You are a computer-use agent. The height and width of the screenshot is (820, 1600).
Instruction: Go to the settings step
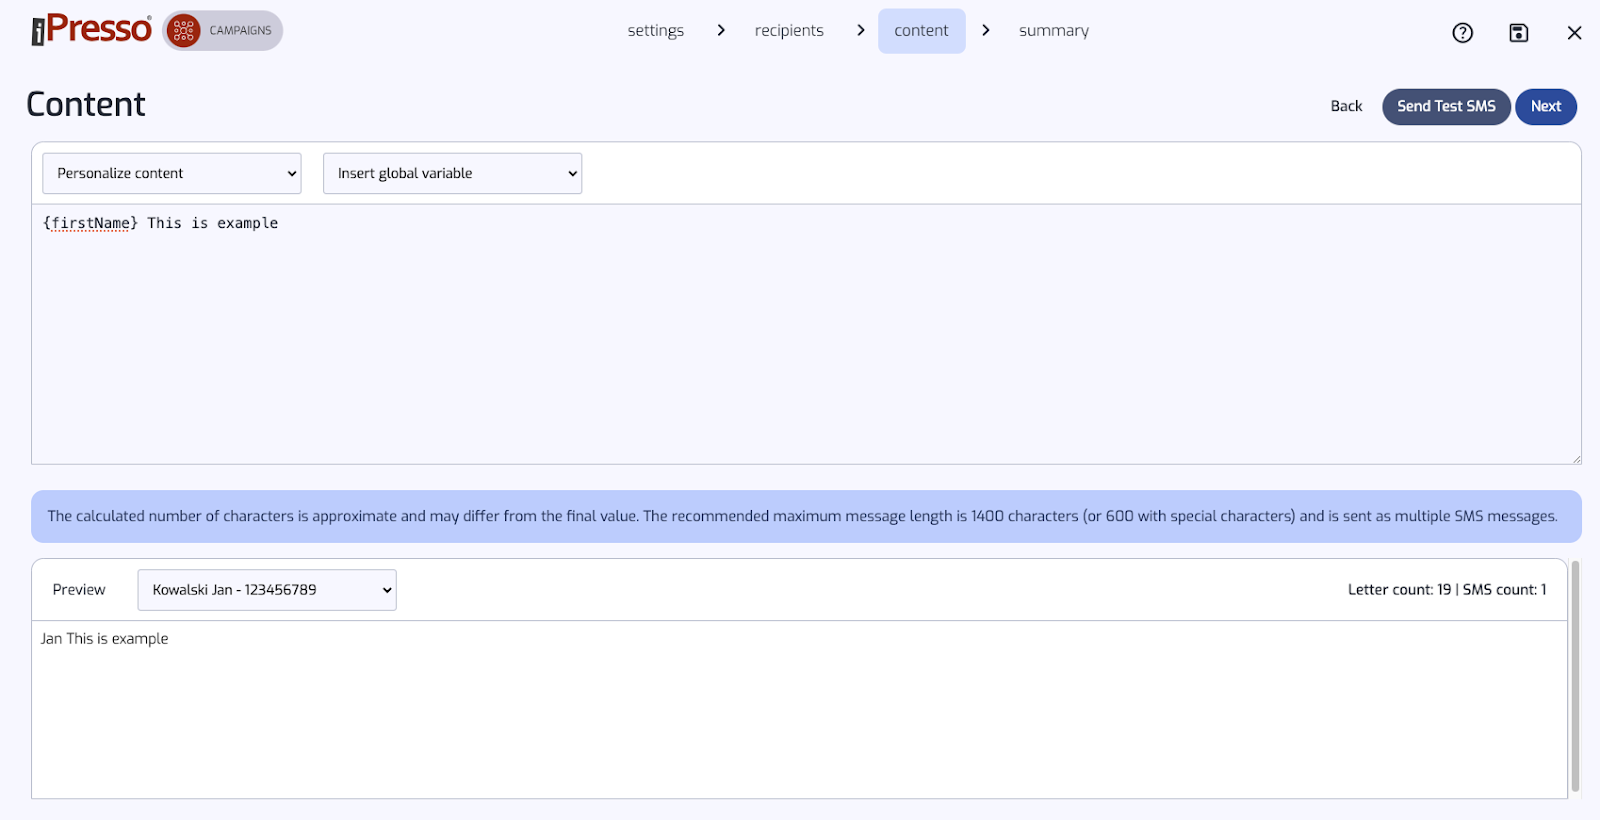coord(655,31)
